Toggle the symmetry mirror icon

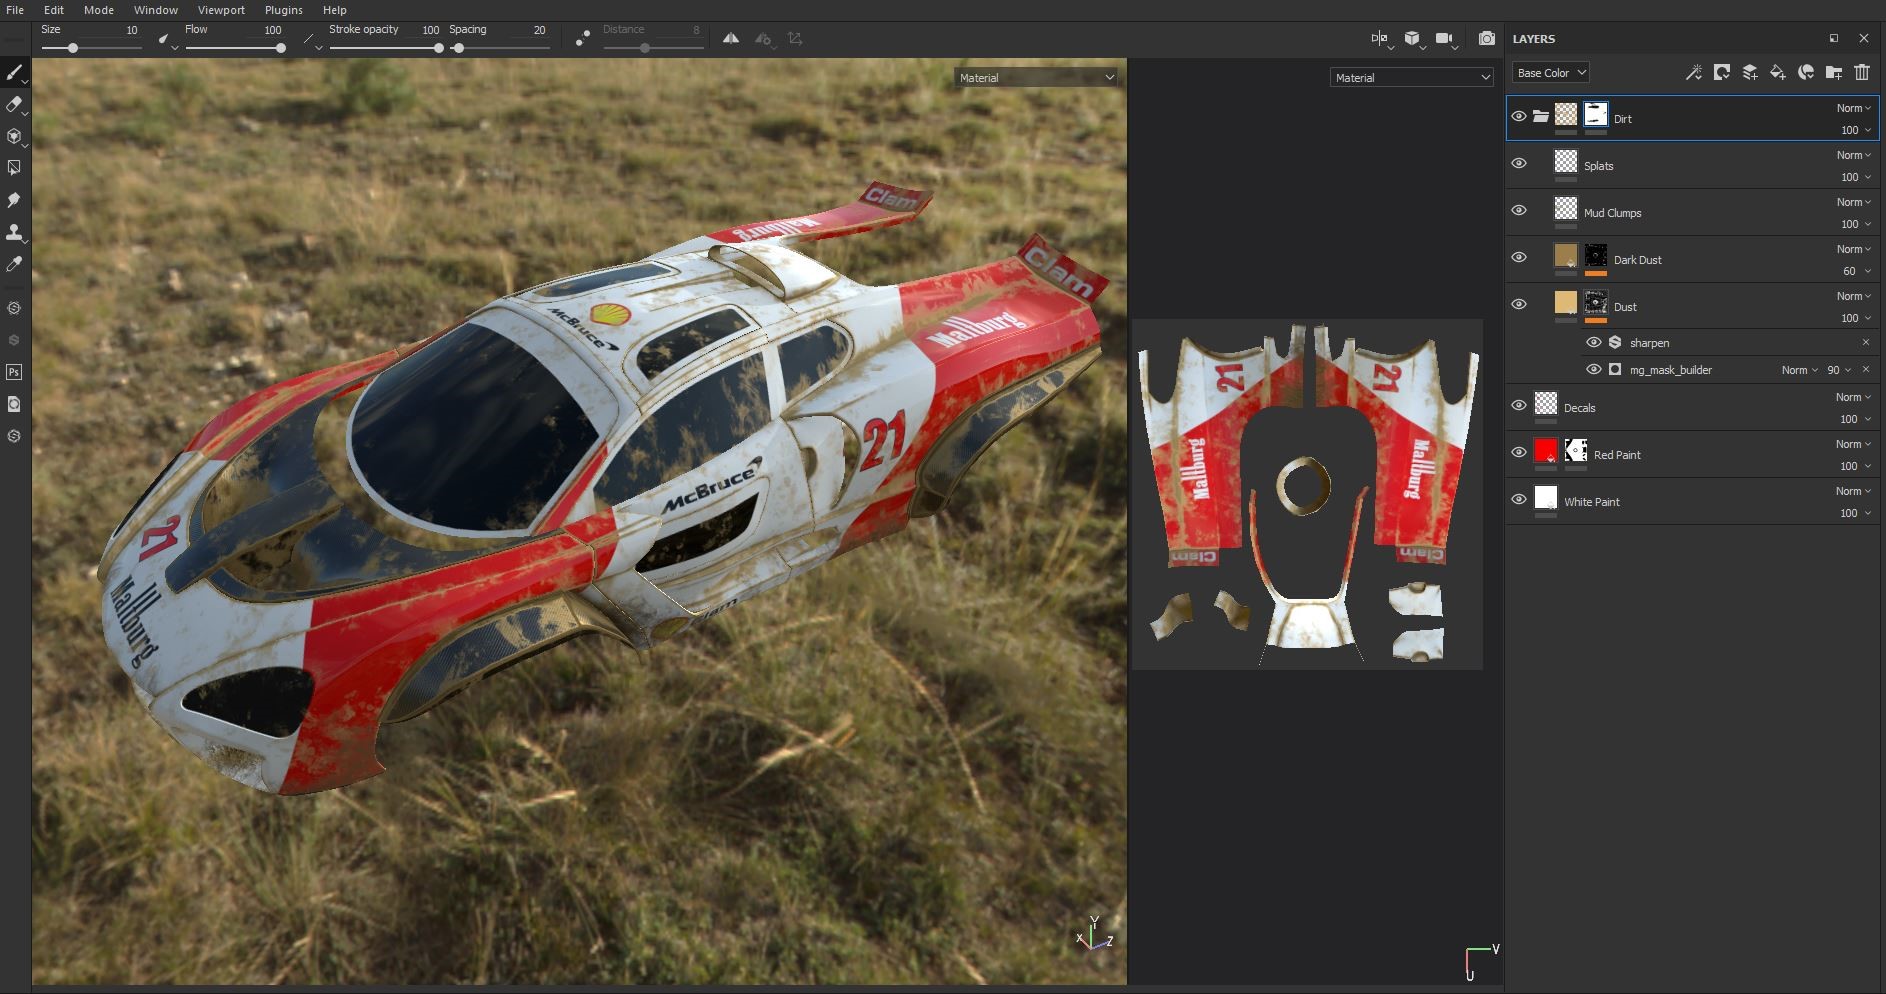[731, 38]
